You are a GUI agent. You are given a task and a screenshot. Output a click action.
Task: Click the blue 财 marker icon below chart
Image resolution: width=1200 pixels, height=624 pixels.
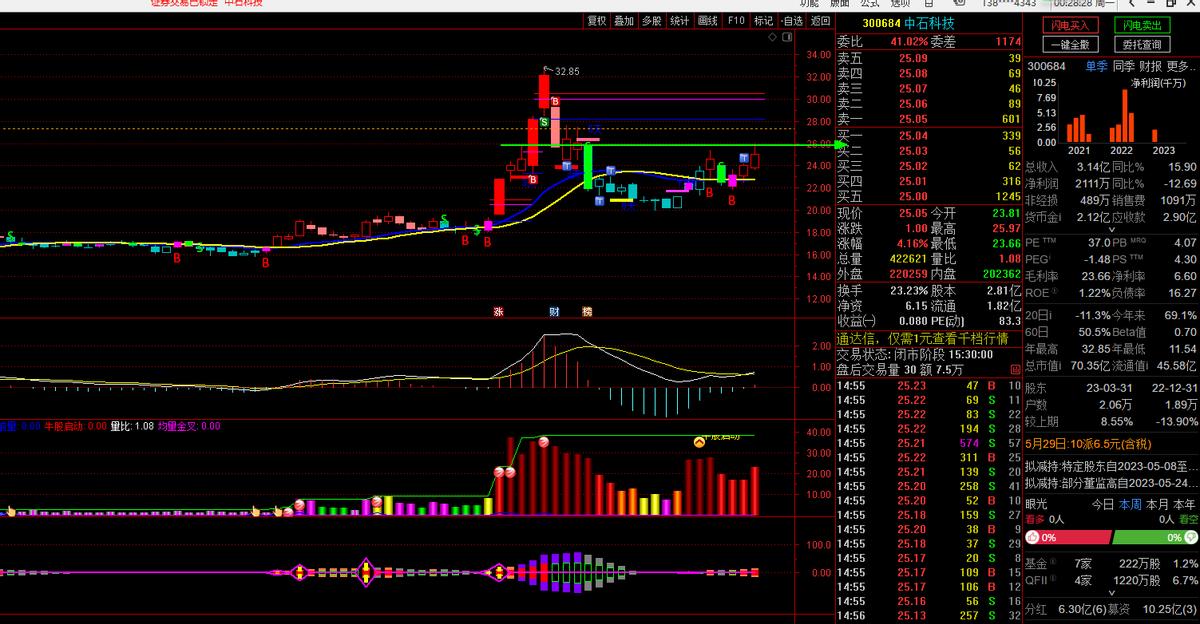(554, 311)
